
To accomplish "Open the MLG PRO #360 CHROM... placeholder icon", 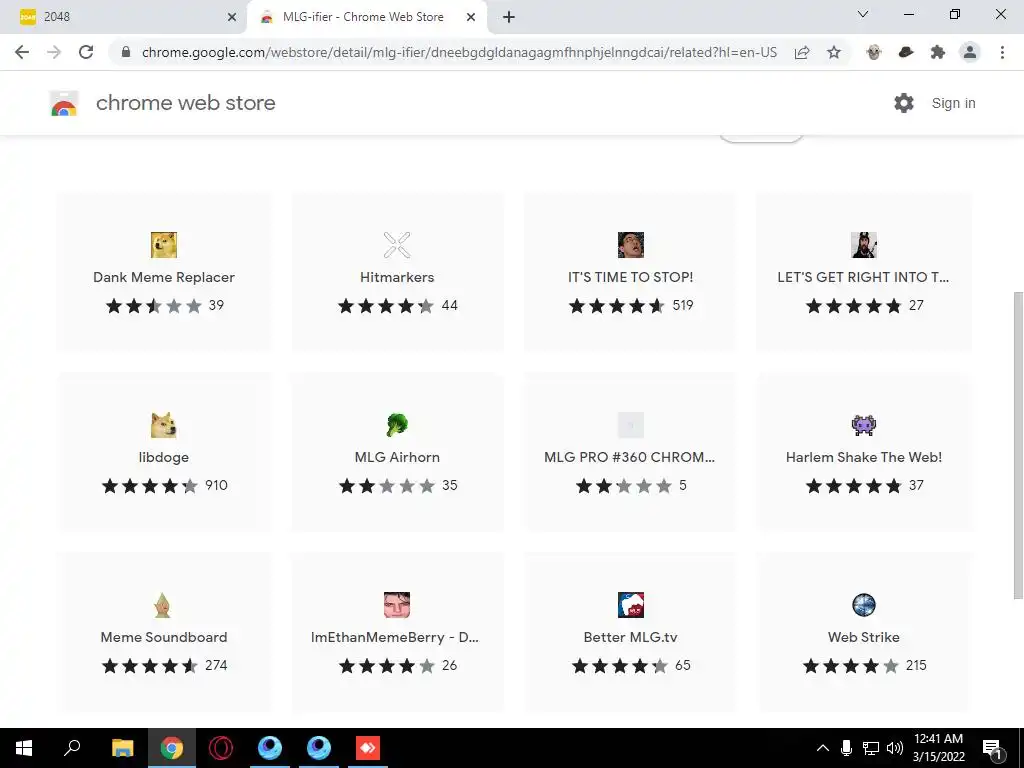I will 630,425.
